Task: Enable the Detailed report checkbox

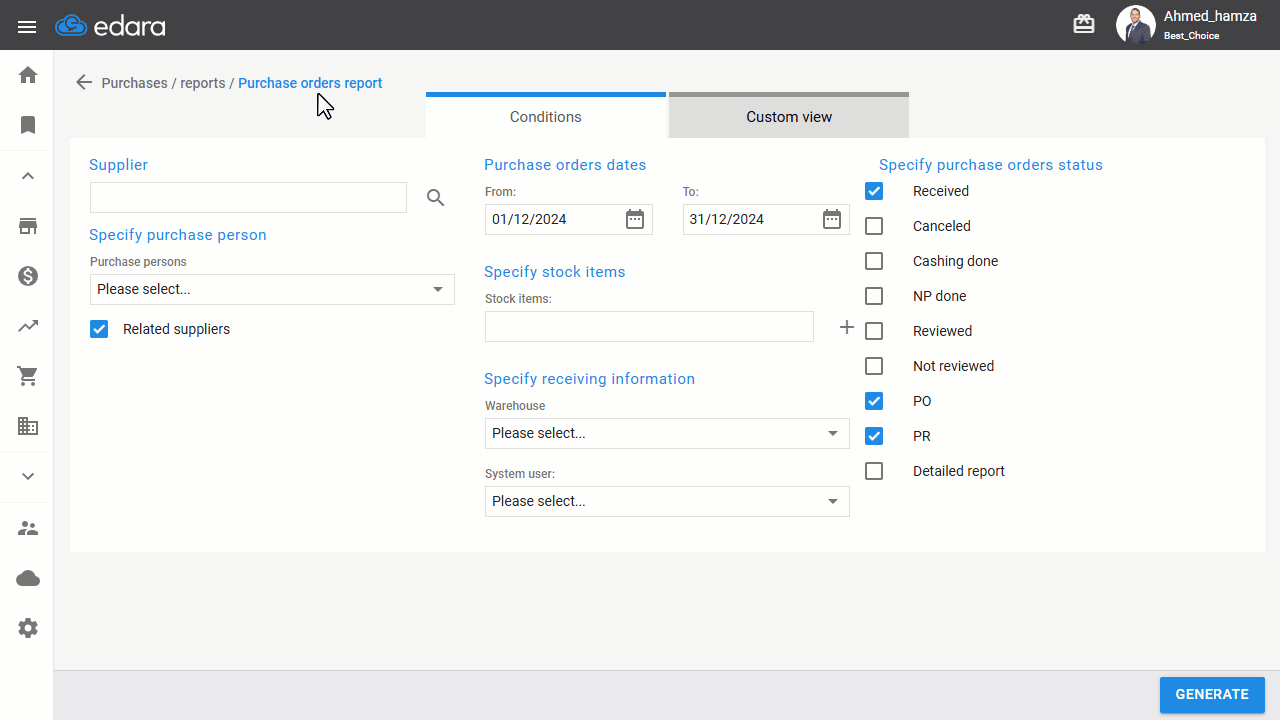Action: (x=874, y=471)
